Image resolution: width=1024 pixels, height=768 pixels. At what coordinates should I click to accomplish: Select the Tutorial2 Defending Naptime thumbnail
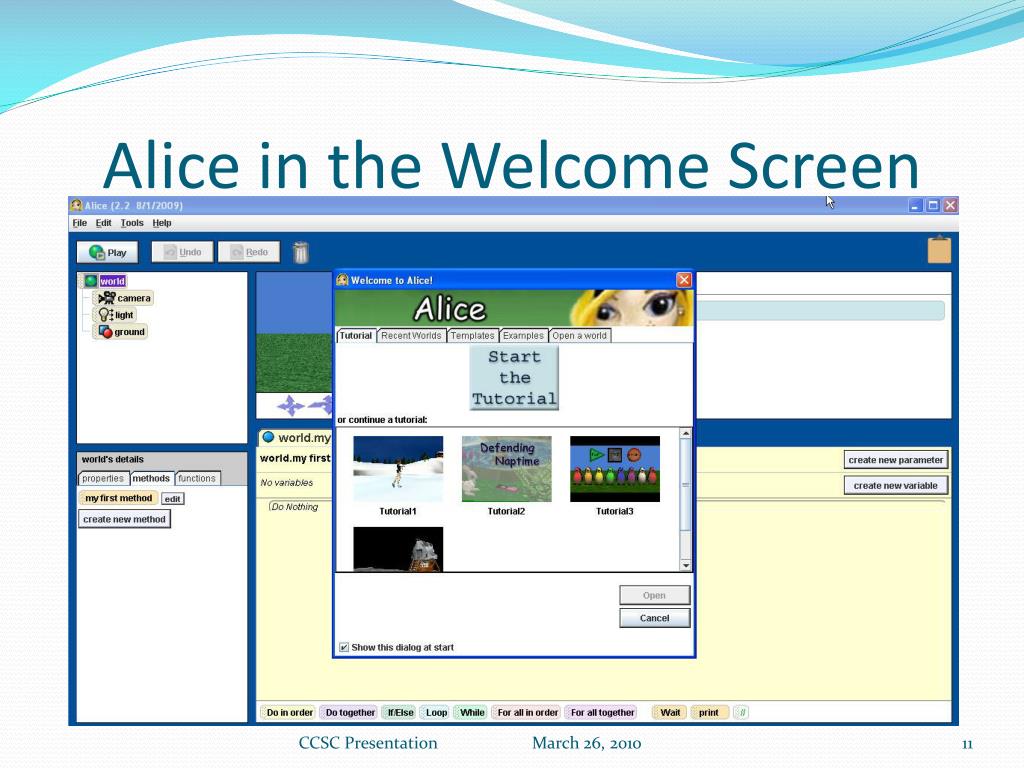[x=506, y=469]
